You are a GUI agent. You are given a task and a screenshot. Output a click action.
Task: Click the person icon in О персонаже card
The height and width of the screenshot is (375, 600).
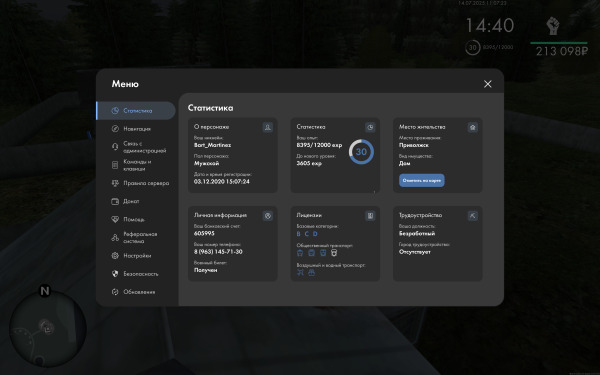pos(267,127)
